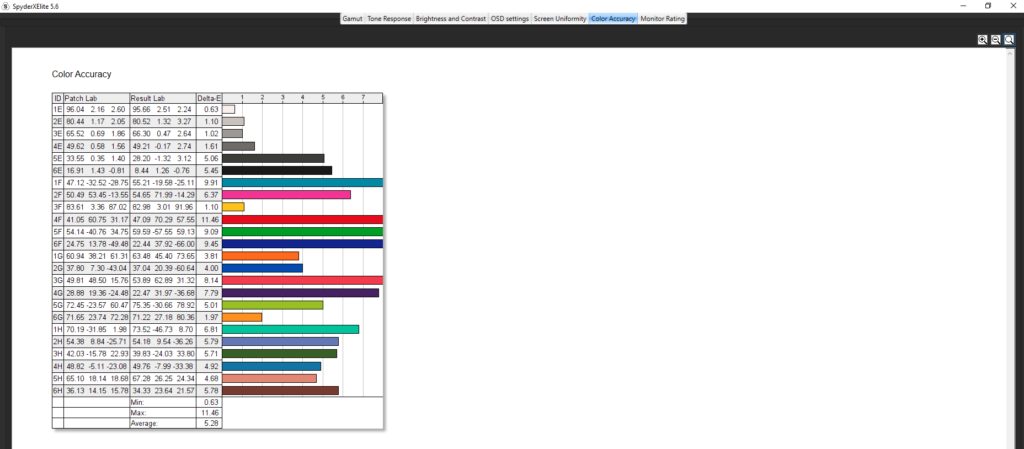Click the SpyderXElite app icon in title bar
The image size is (1024, 449).
tap(6, 5)
